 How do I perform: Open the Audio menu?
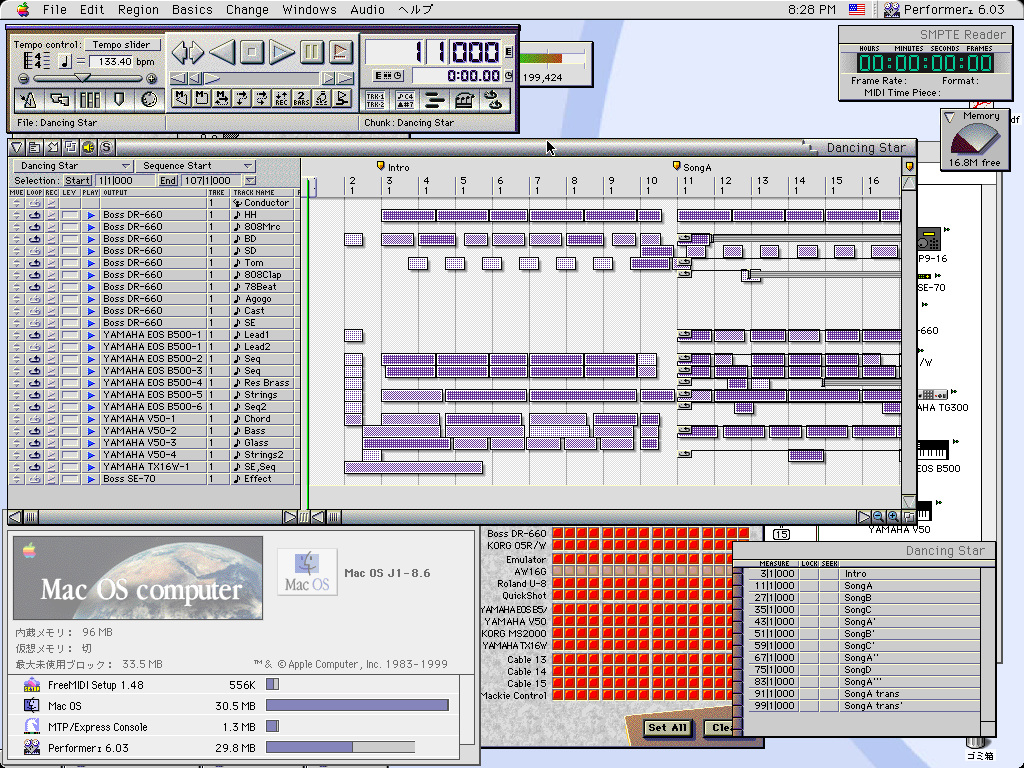(367, 9)
